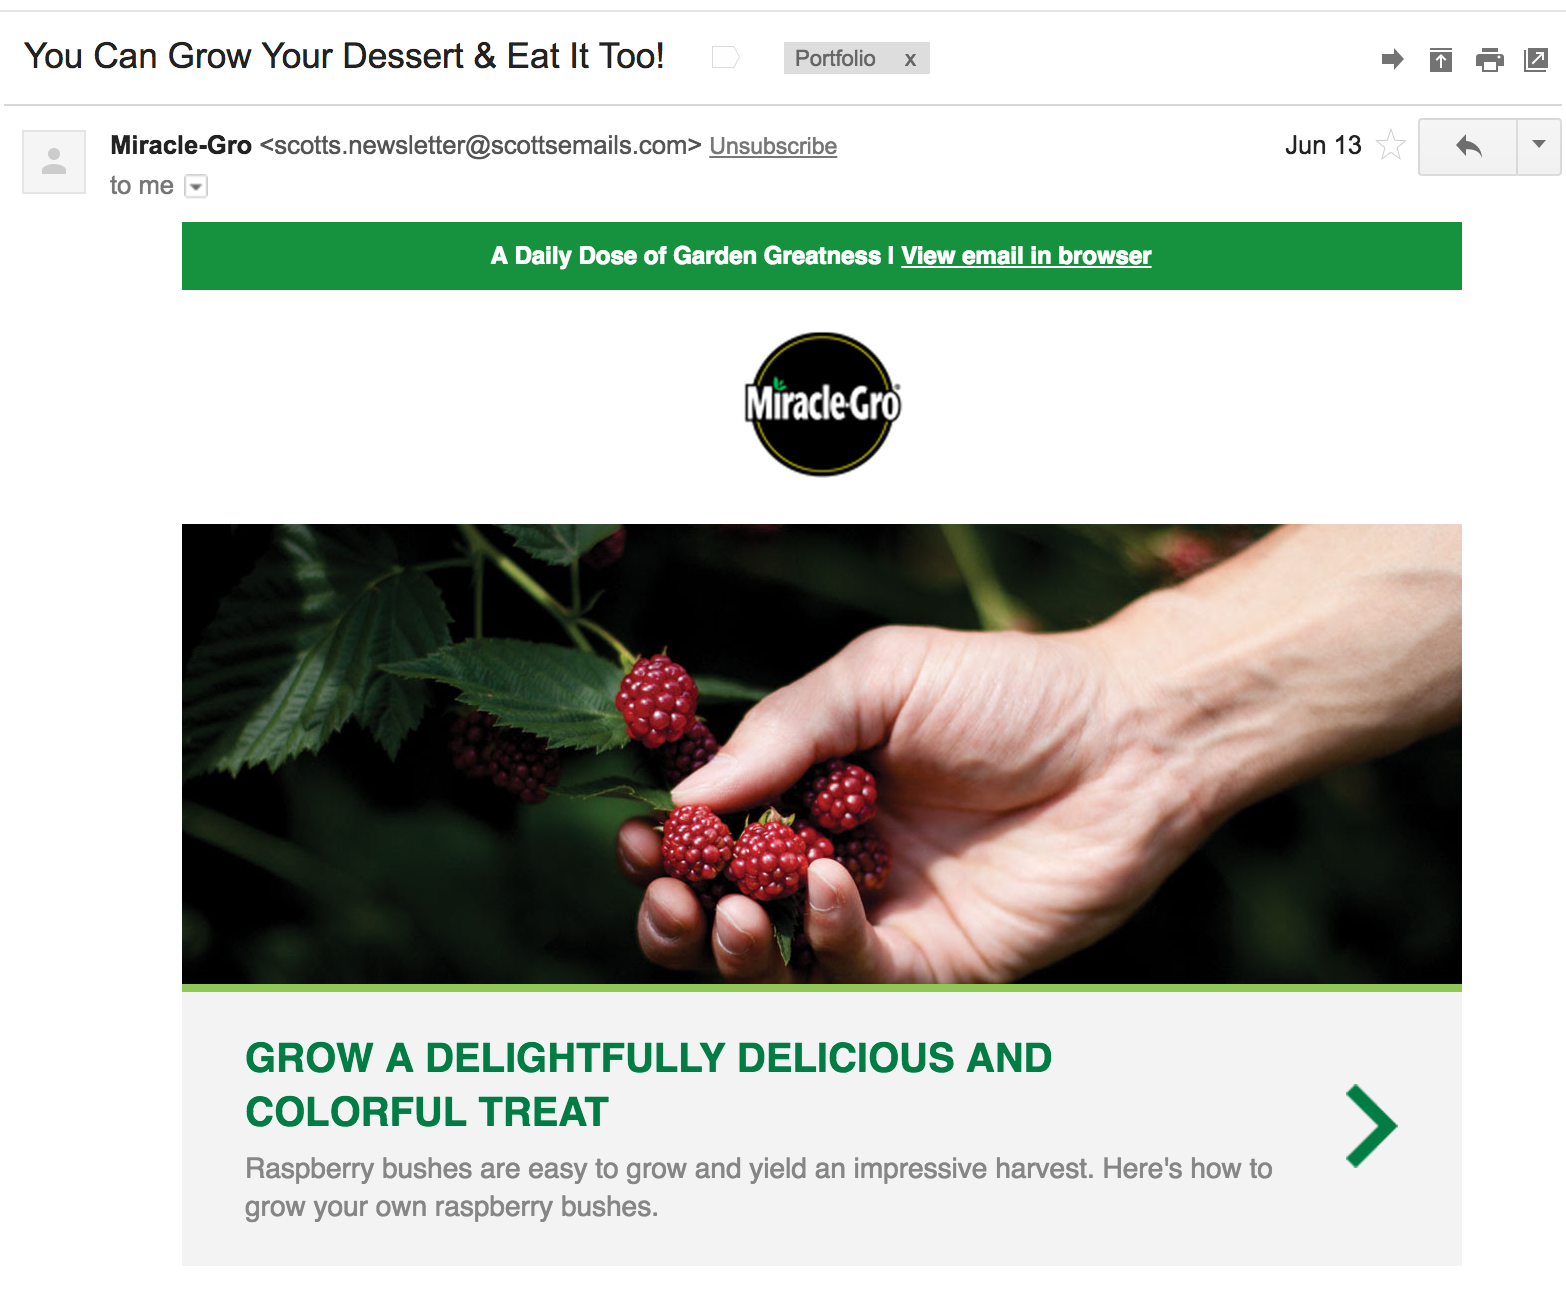This screenshot has height=1298, width=1566.
Task: Star the email from Miracle-Gro
Action: pyautogui.click(x=1391, y=146)
